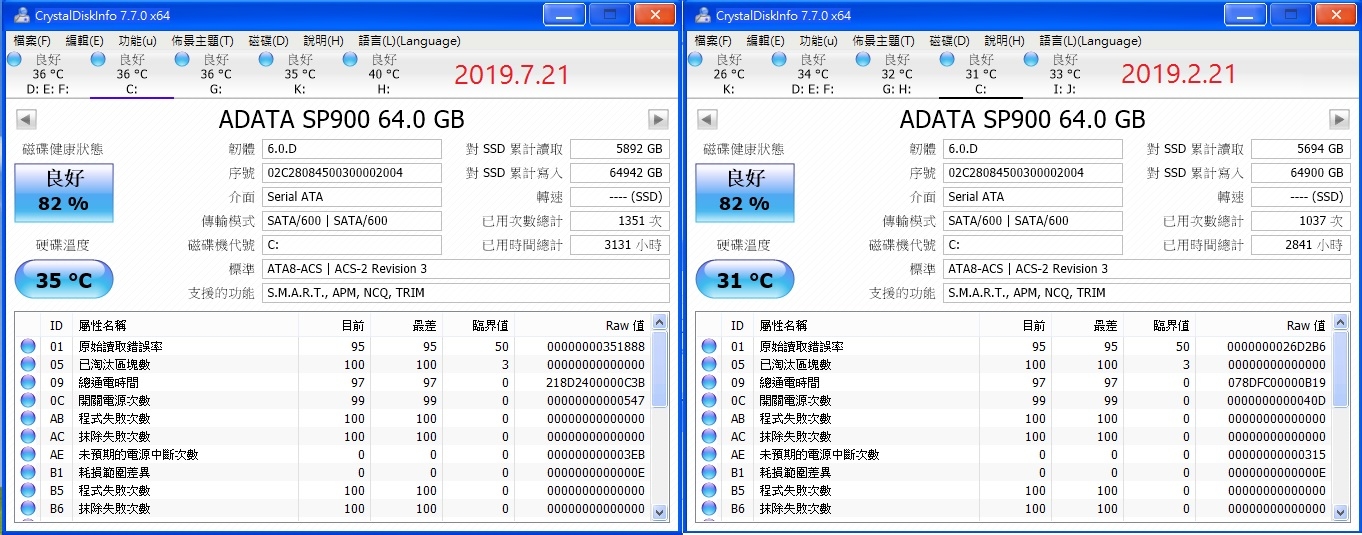1362x535 pixels.
Task: Click 良好 82% health status in right window
Action: click(x=743, y=191)
